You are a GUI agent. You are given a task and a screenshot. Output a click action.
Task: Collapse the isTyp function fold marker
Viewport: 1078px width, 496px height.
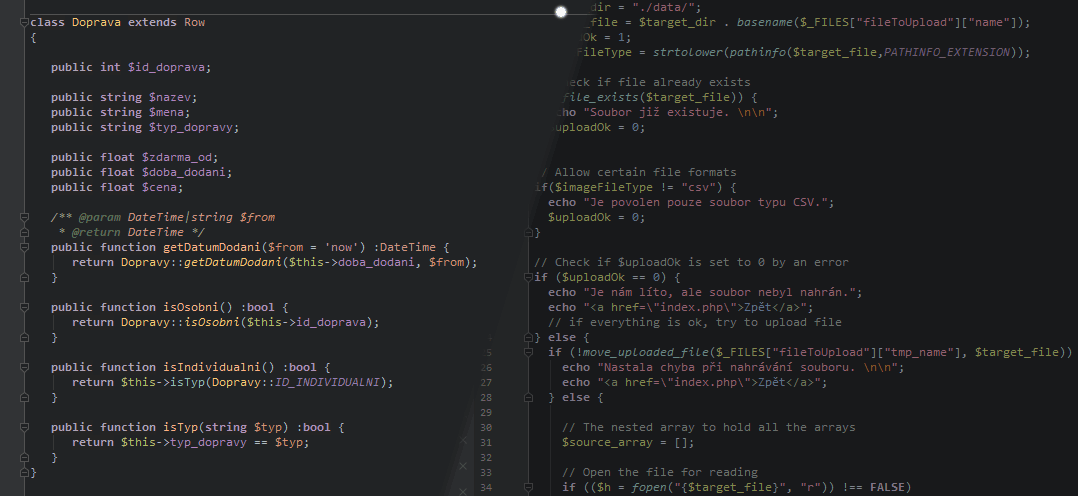[x=23, y=427]
